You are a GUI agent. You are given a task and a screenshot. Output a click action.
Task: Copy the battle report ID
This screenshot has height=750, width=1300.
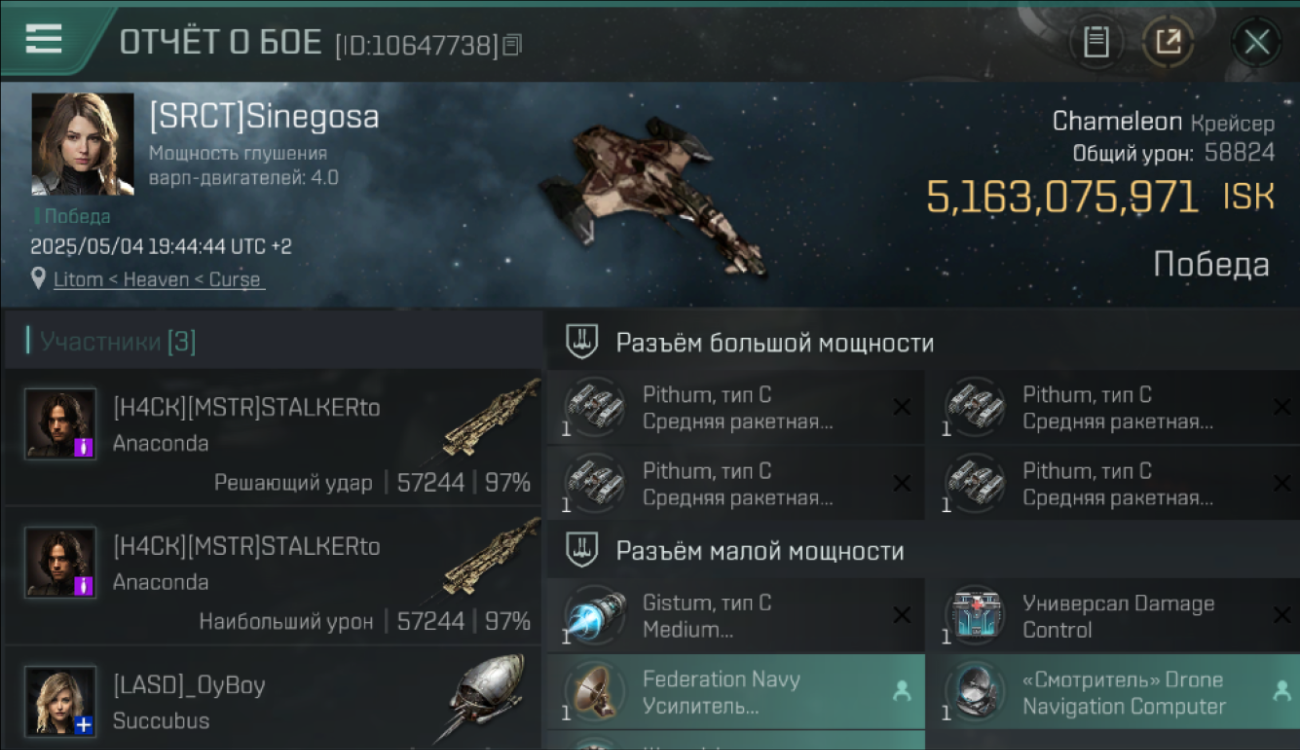click(x=512, y=45)
